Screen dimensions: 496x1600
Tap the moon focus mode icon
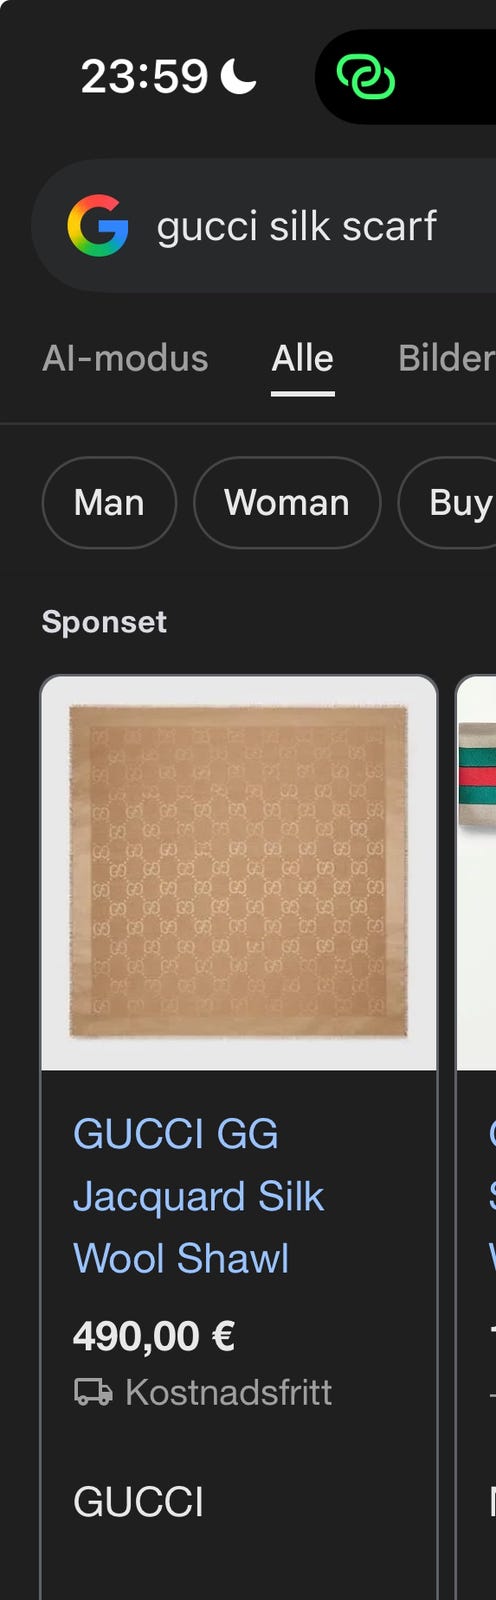(238, 76)
